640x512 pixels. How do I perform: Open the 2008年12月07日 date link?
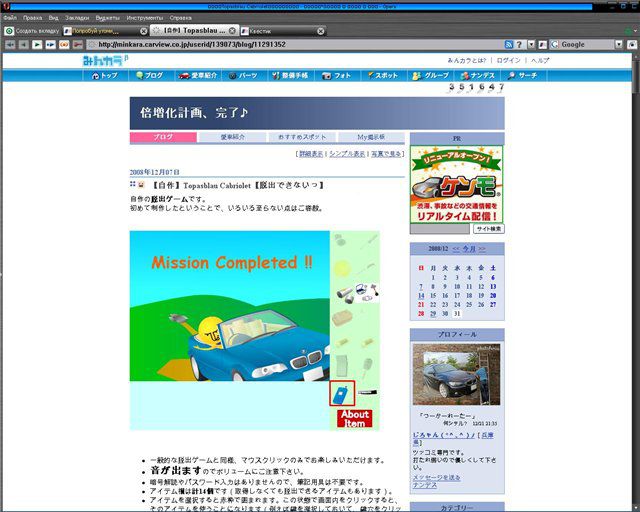pos(154,172)
